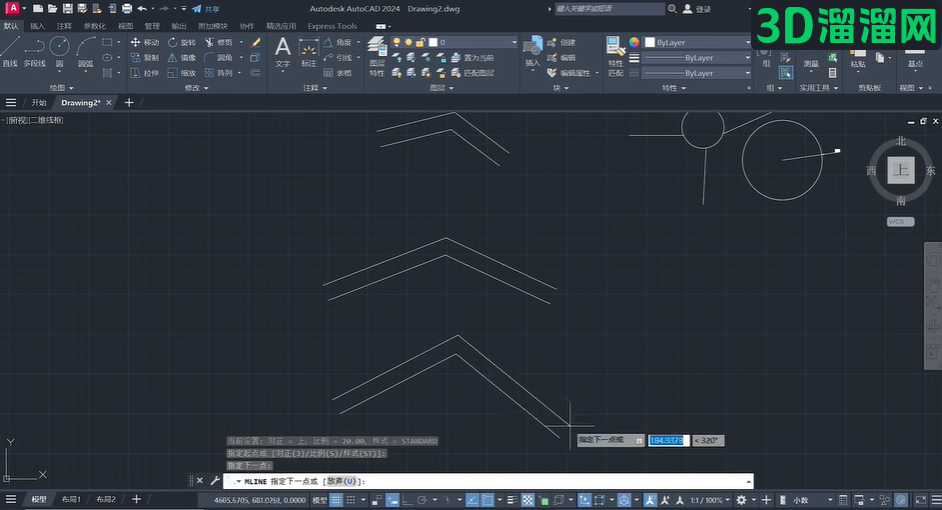This screenshot has height=510, width=942.
Task: Click the 共享 (Share) button
Action: (206, 9)
